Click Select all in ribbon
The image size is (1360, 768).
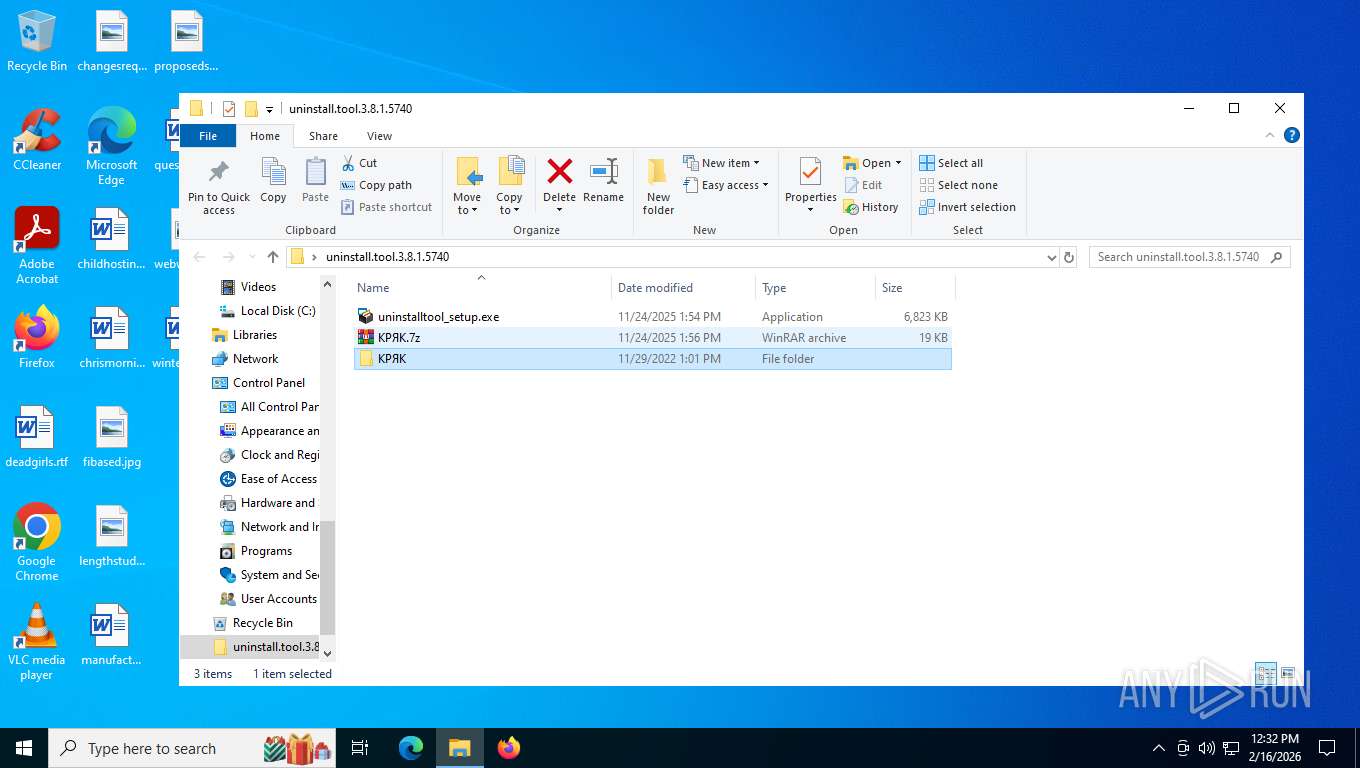[x=951, y=163]
